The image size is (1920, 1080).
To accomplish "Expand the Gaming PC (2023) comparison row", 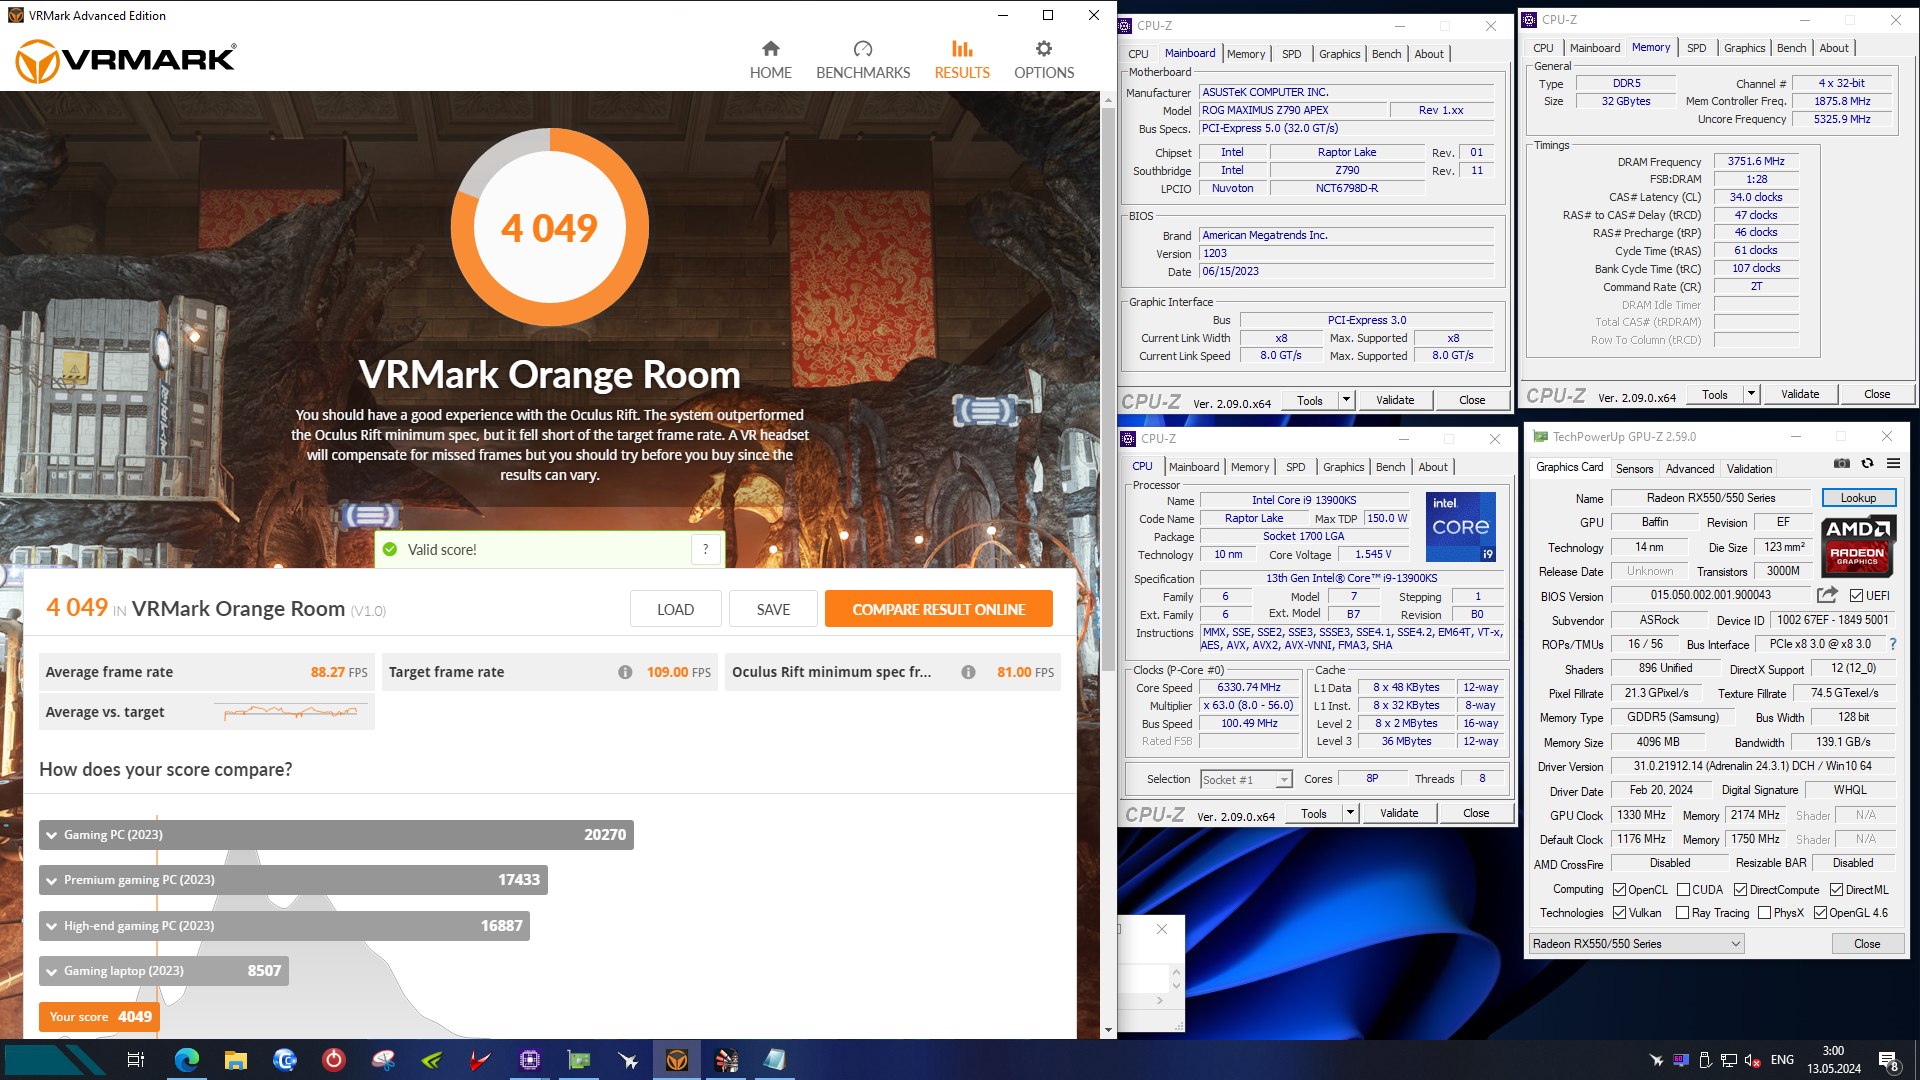I will [337, 835].
